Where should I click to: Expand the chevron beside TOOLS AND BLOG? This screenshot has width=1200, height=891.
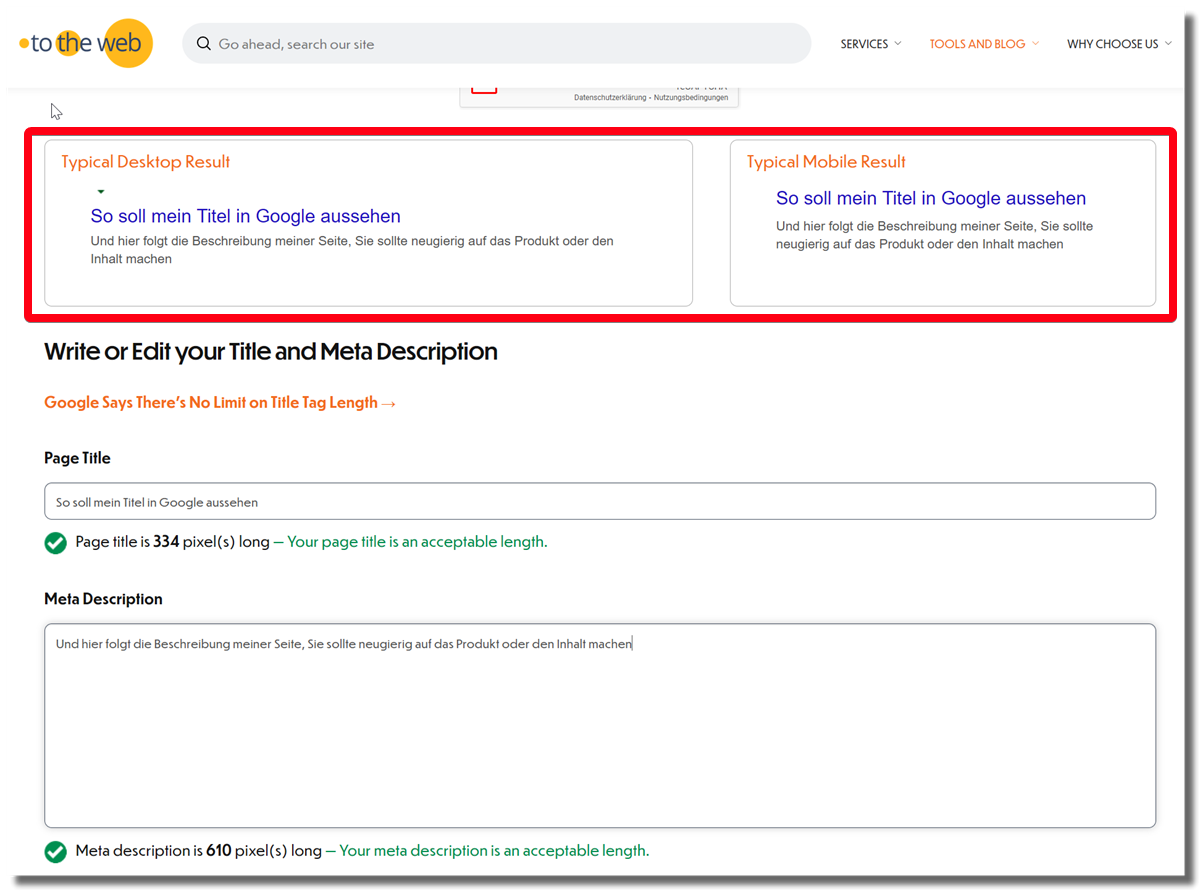(x=1036, y=44)
